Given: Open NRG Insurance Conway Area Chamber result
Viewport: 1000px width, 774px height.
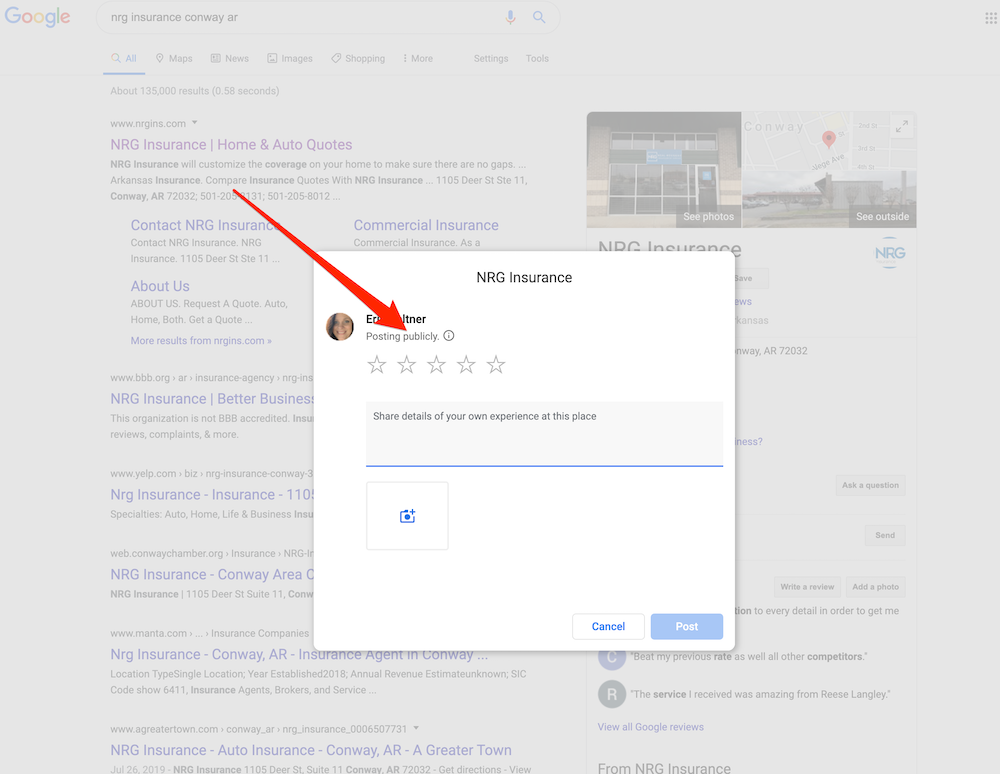Looking at the screenshot, I should (x=212, y=574).
